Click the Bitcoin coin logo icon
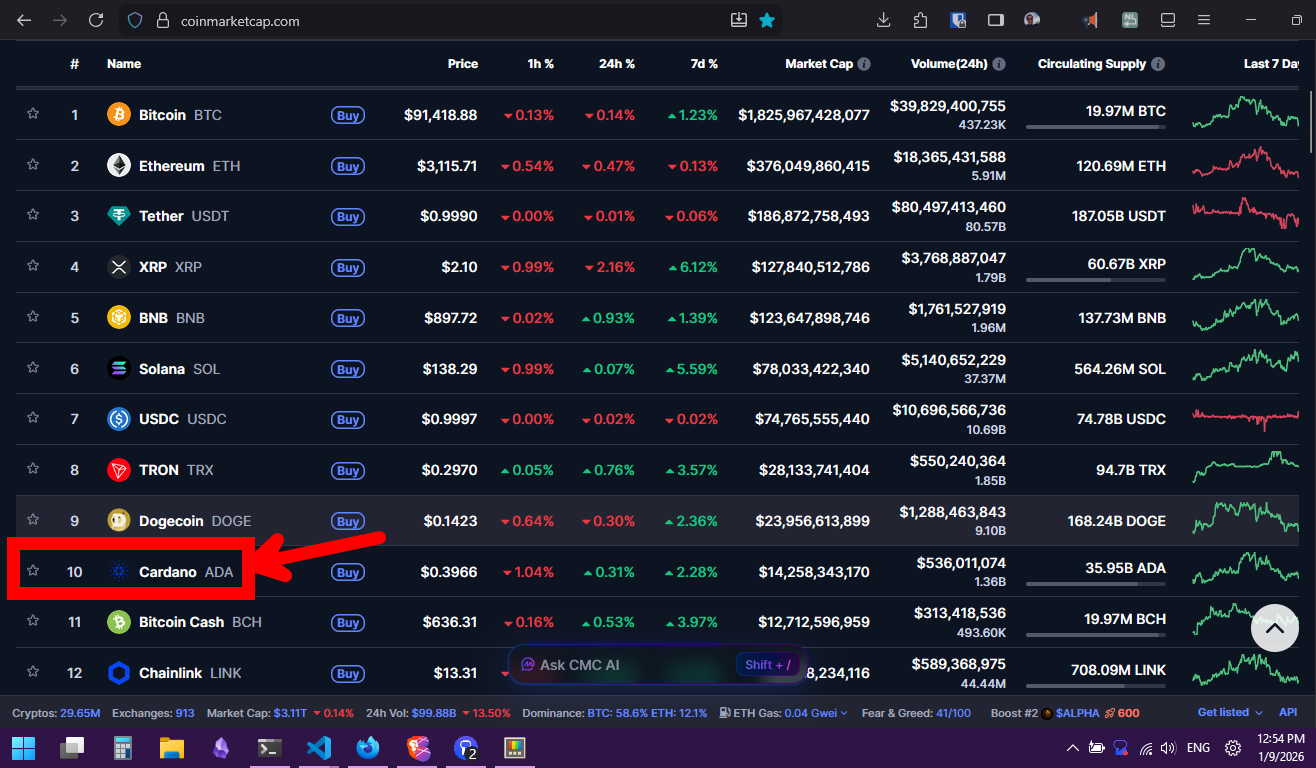The width and height of the screenshot is (1316, 768). (x=119, y=115)
